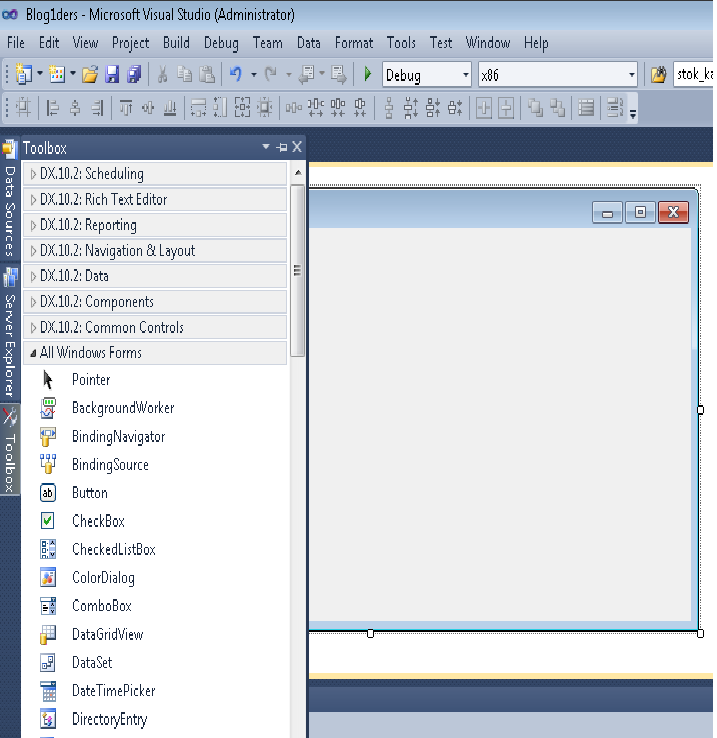This screenshot has height=738, width=717.
Task: Click the Undo arrow icon
Action: click(236, 74)
